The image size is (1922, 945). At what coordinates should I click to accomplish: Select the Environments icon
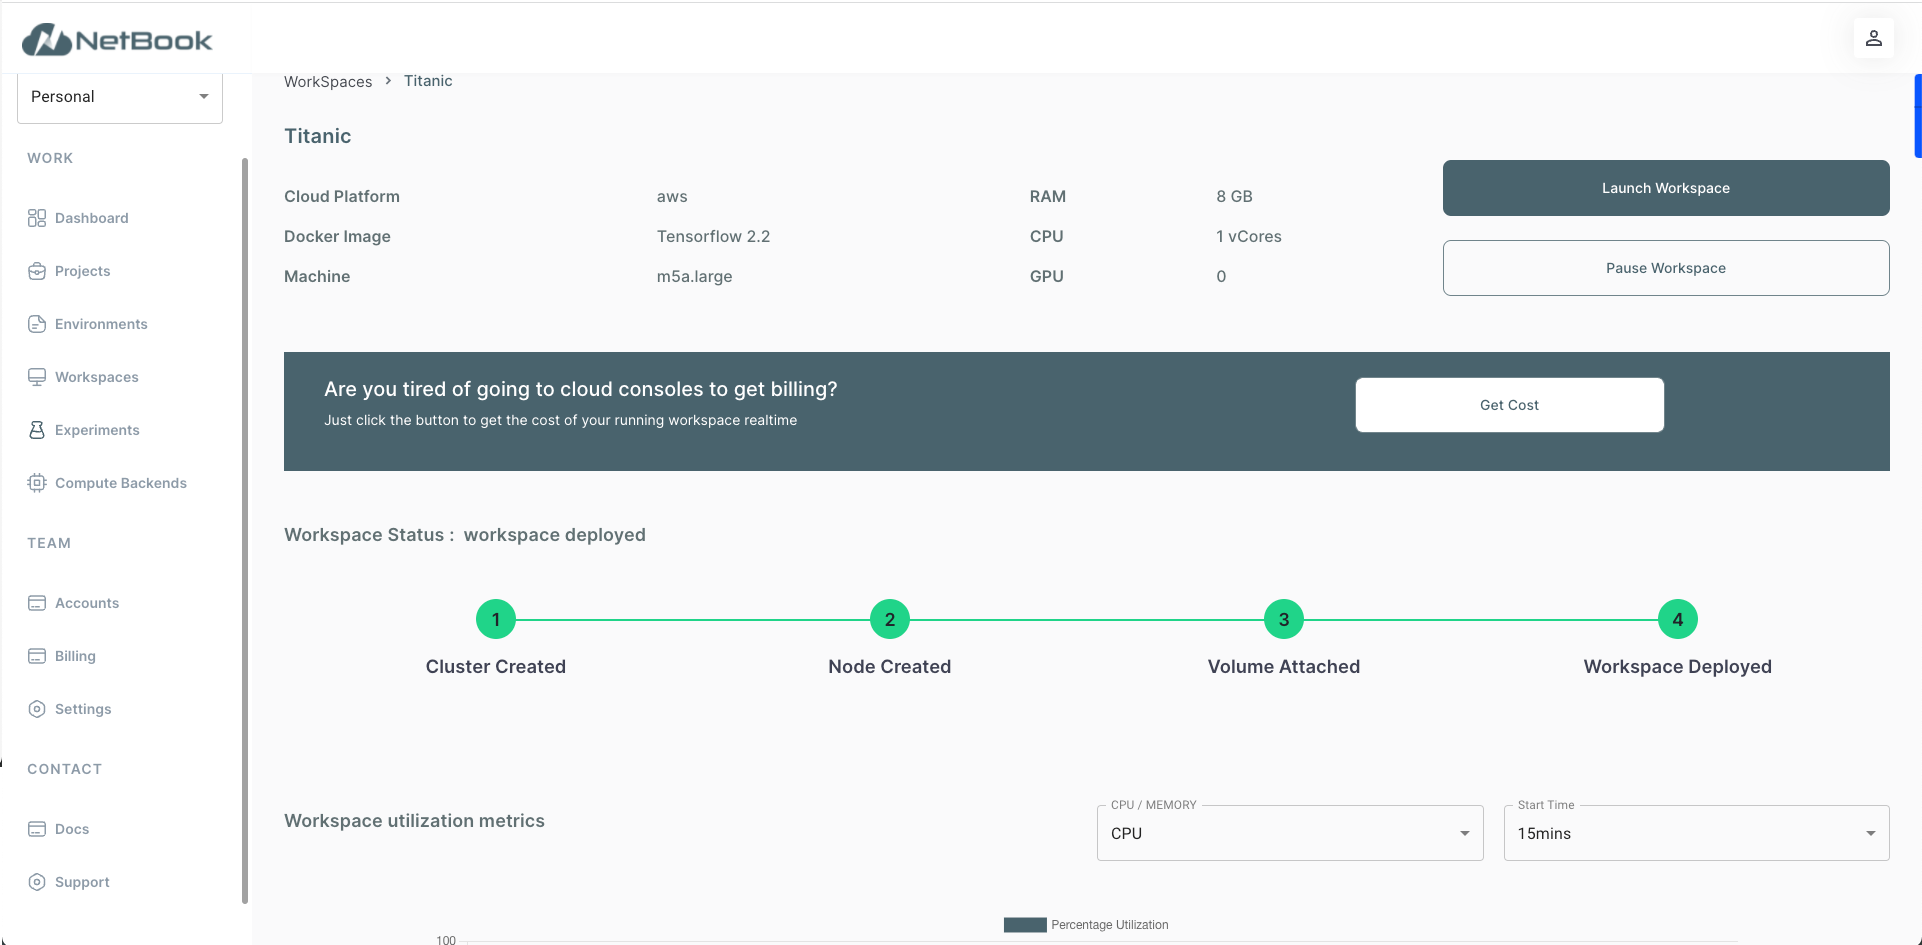pyautogui.click(x=37, y=324)
